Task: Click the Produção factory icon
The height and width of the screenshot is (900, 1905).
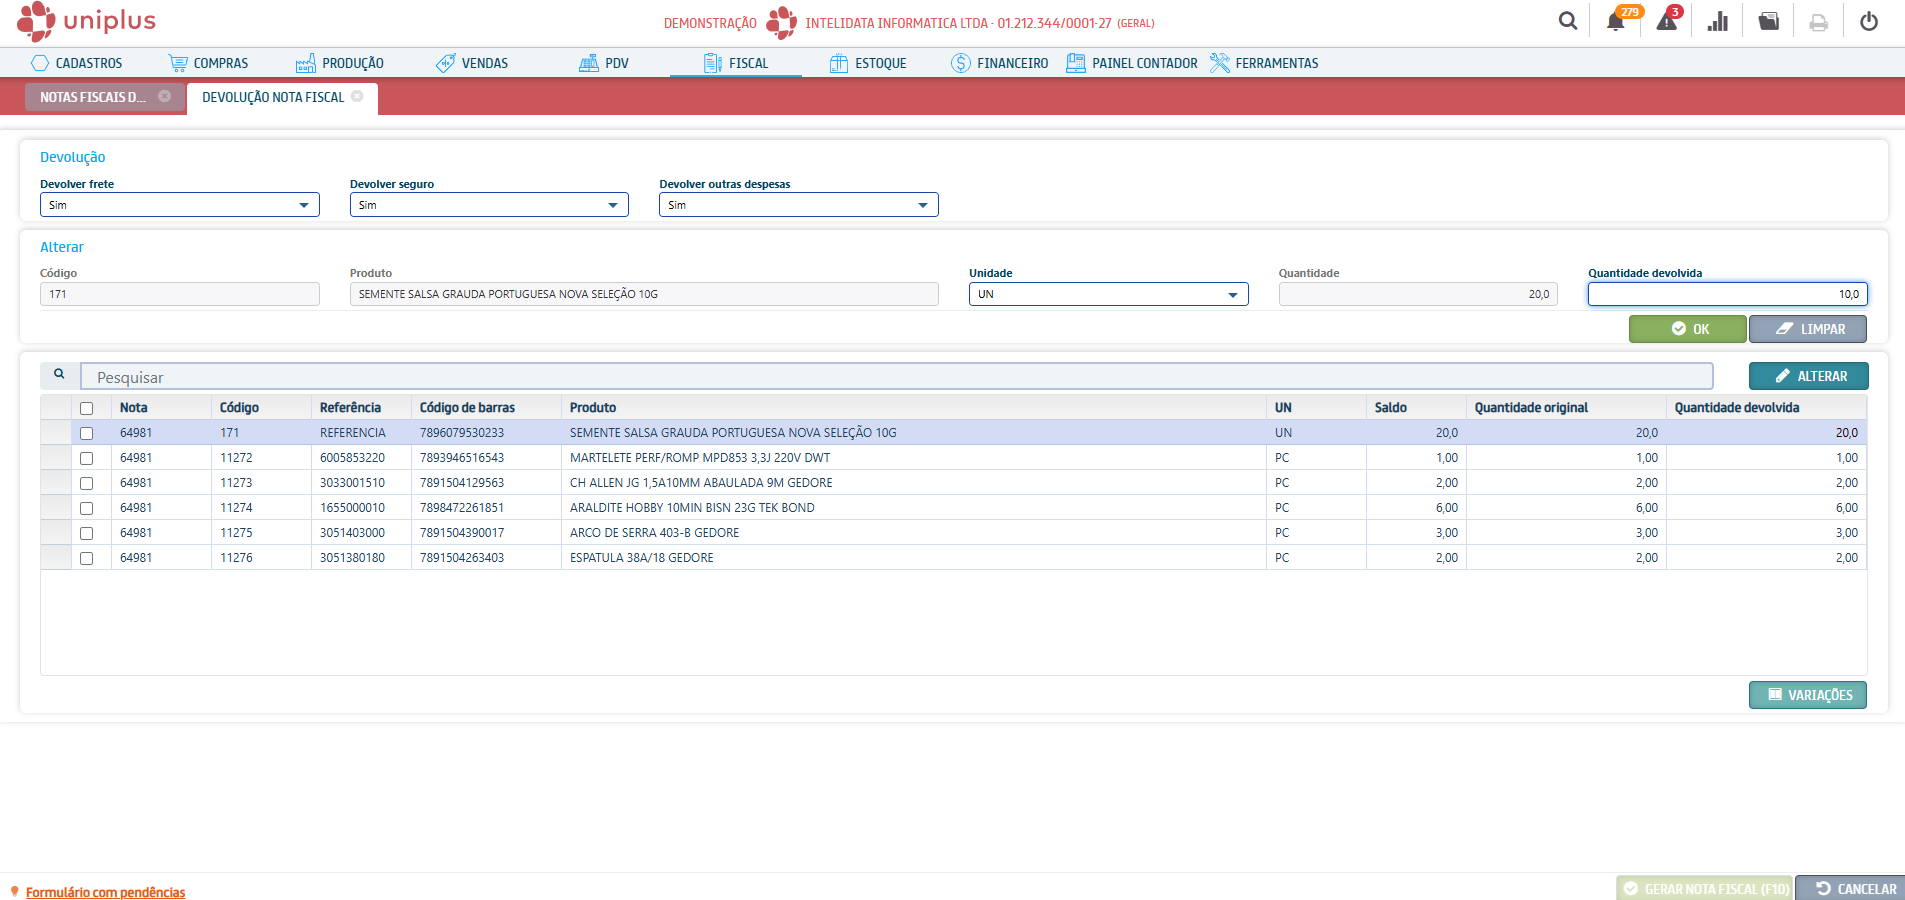Action: tap(306, 63)
